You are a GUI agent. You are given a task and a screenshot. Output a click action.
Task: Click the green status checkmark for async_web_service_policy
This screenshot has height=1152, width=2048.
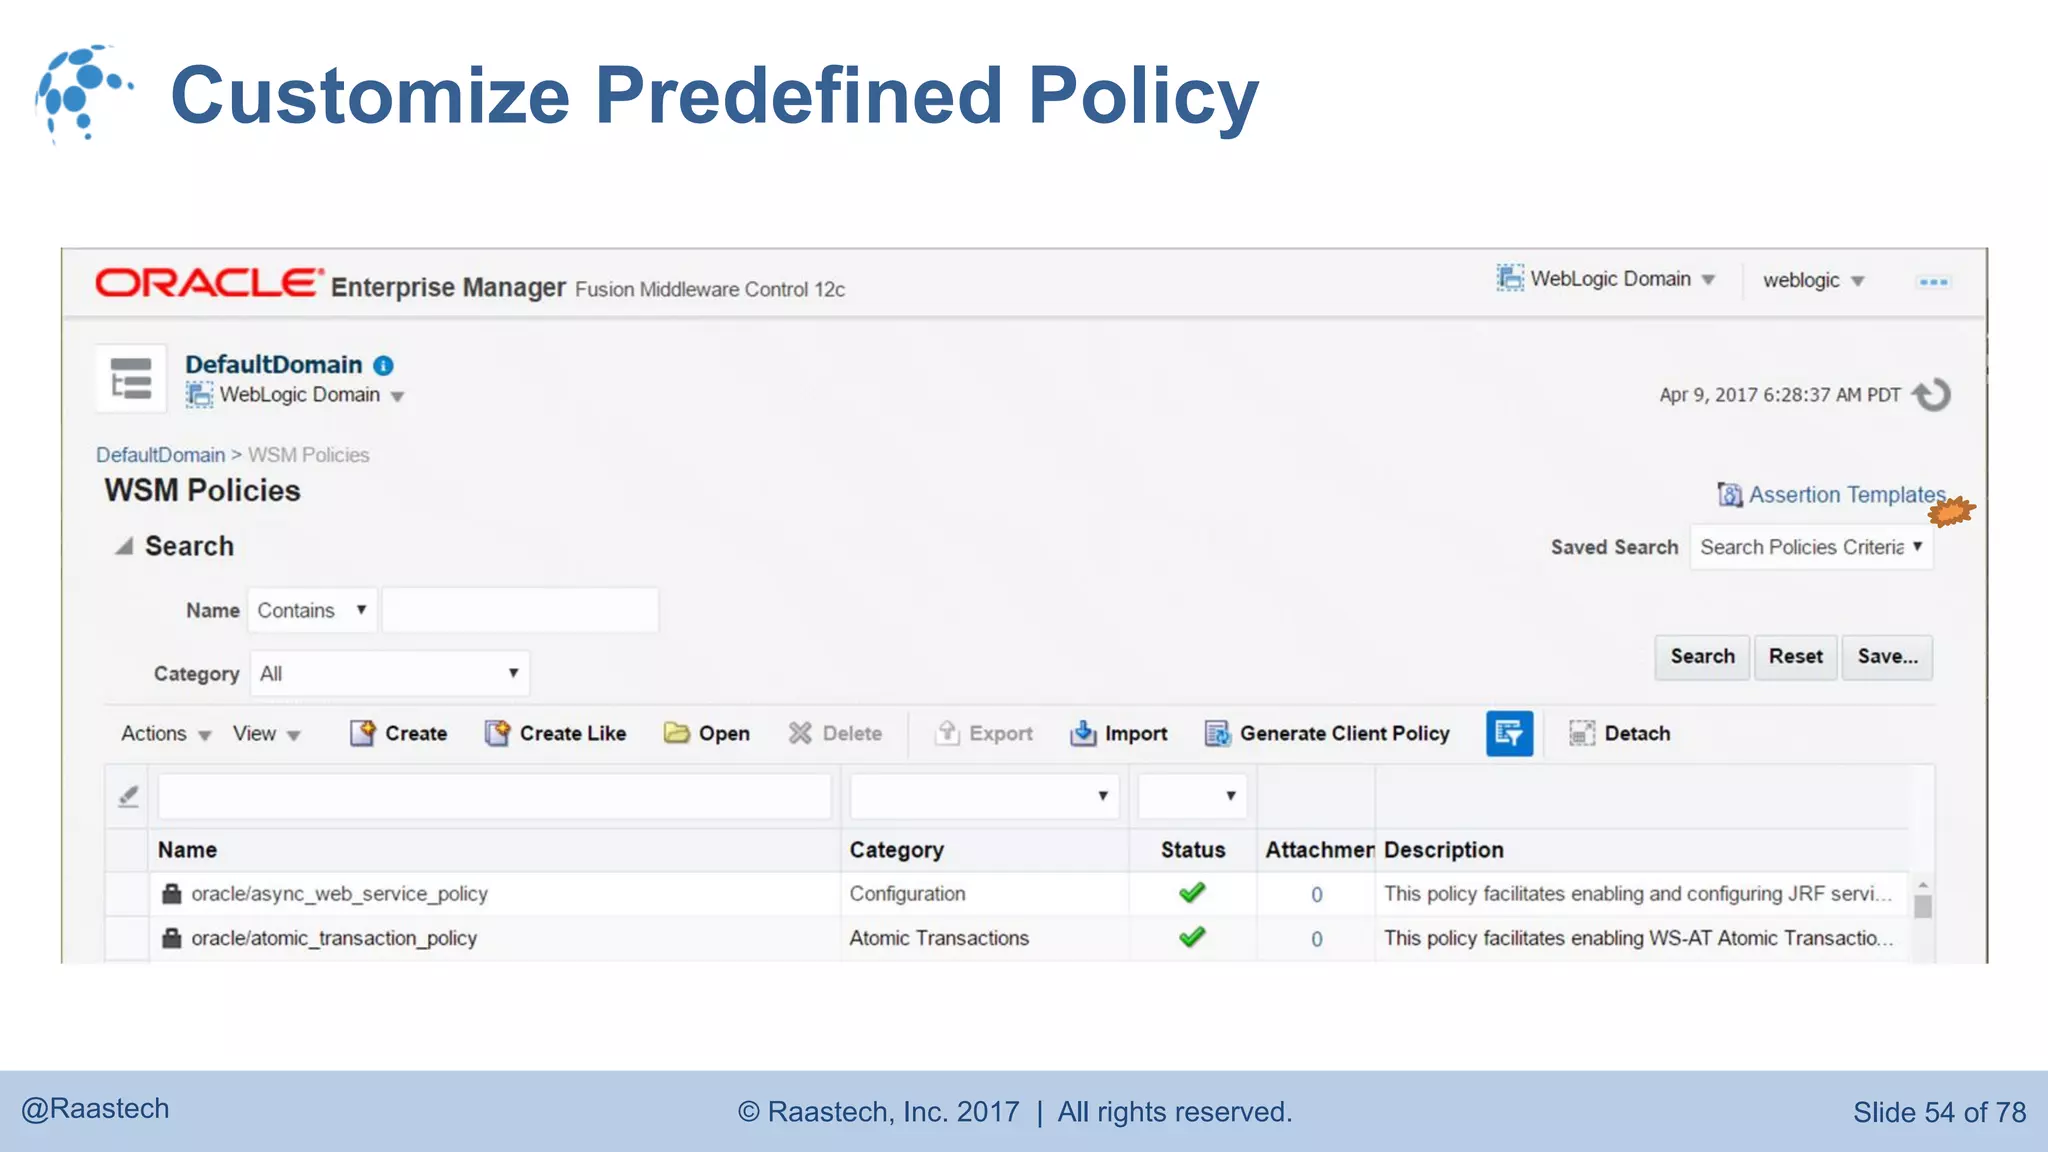click(1192, 893)
